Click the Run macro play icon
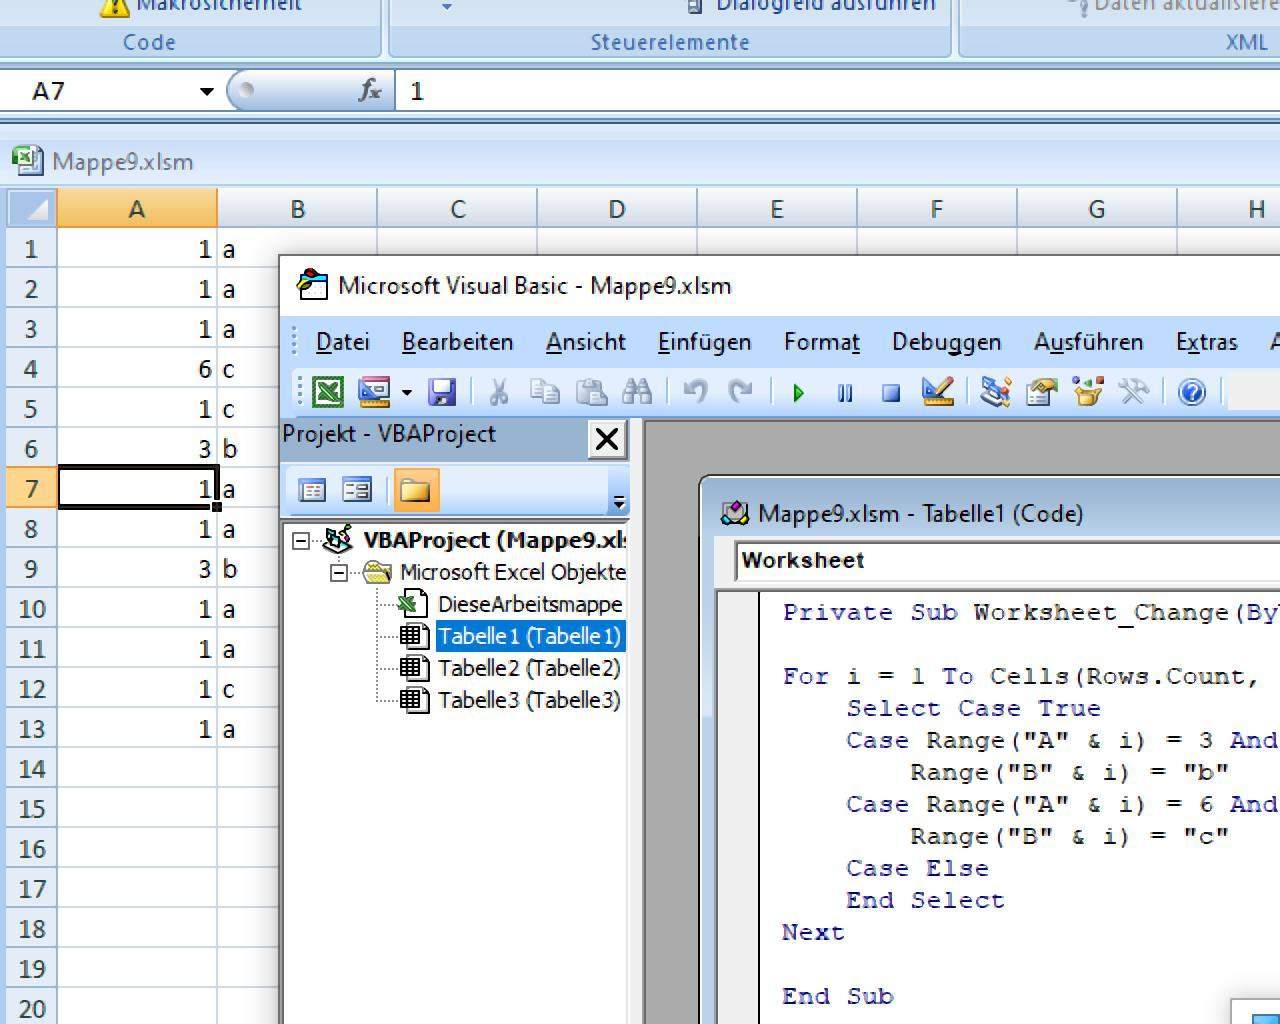Viewport: 1280px width, 1024px height. pos(798,393)
